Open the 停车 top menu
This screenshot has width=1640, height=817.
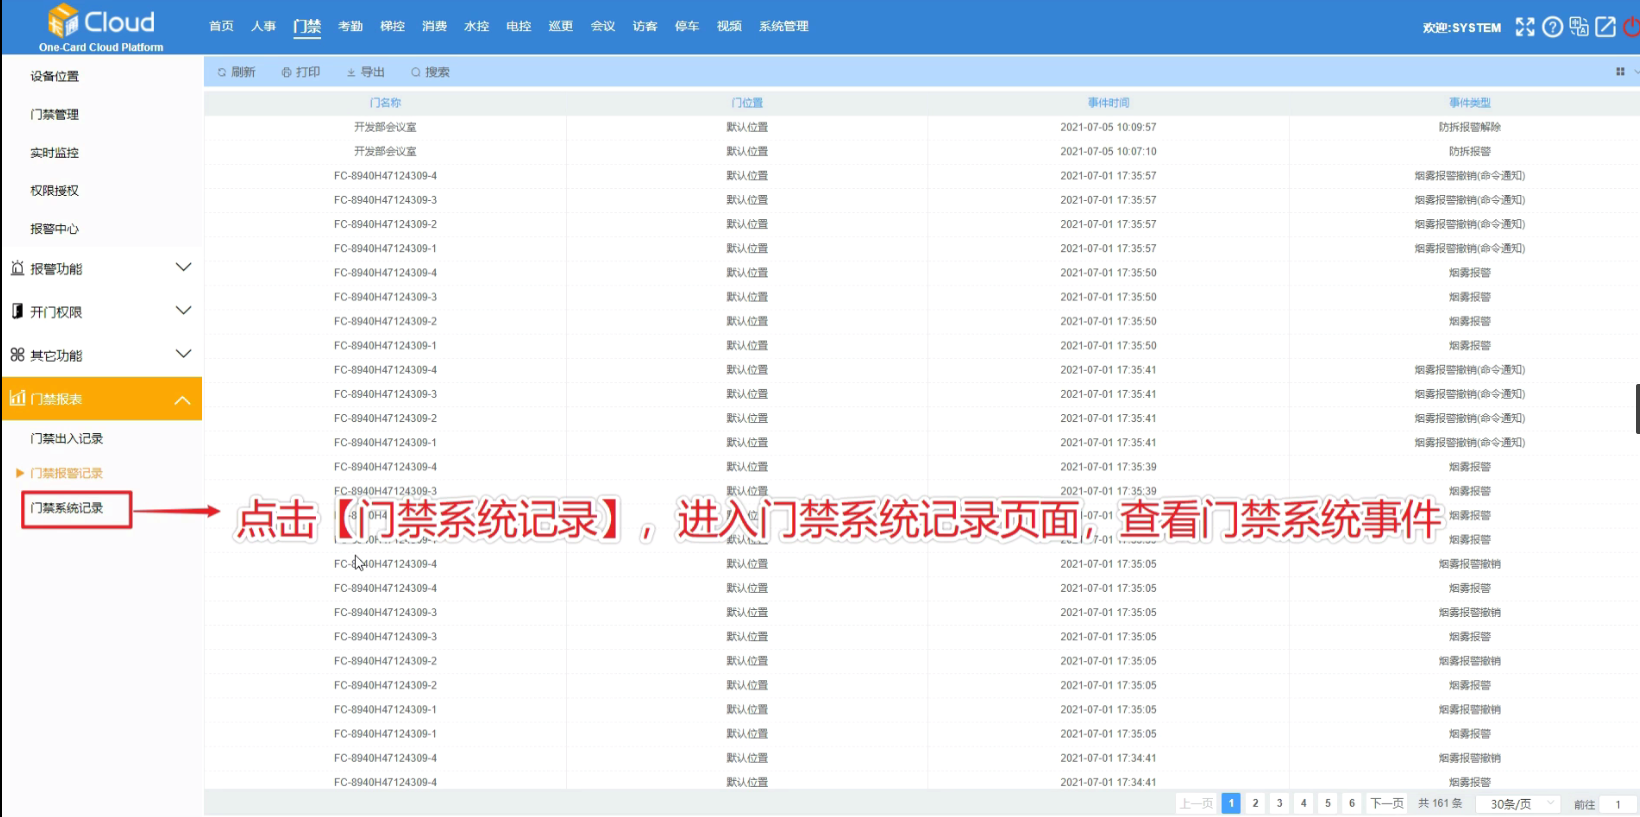pos(686,27)
